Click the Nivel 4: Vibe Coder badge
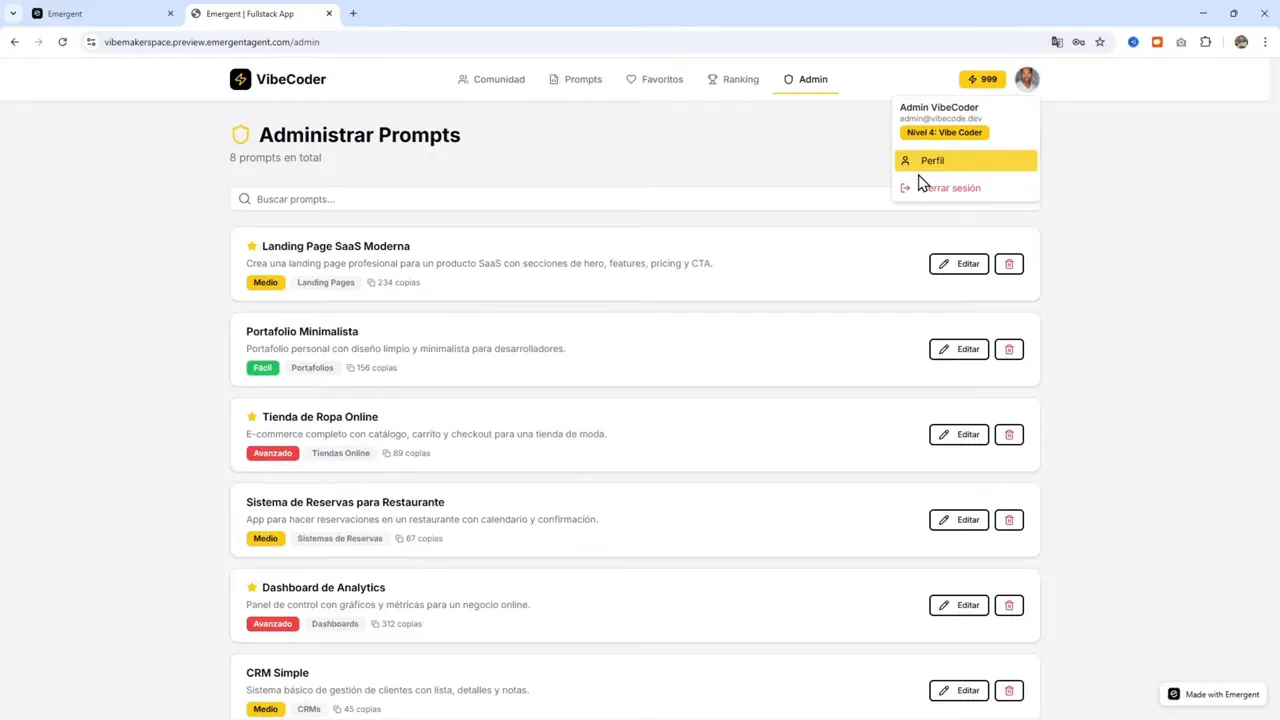This screenshot has height=720, width=1280. (944, 132)
